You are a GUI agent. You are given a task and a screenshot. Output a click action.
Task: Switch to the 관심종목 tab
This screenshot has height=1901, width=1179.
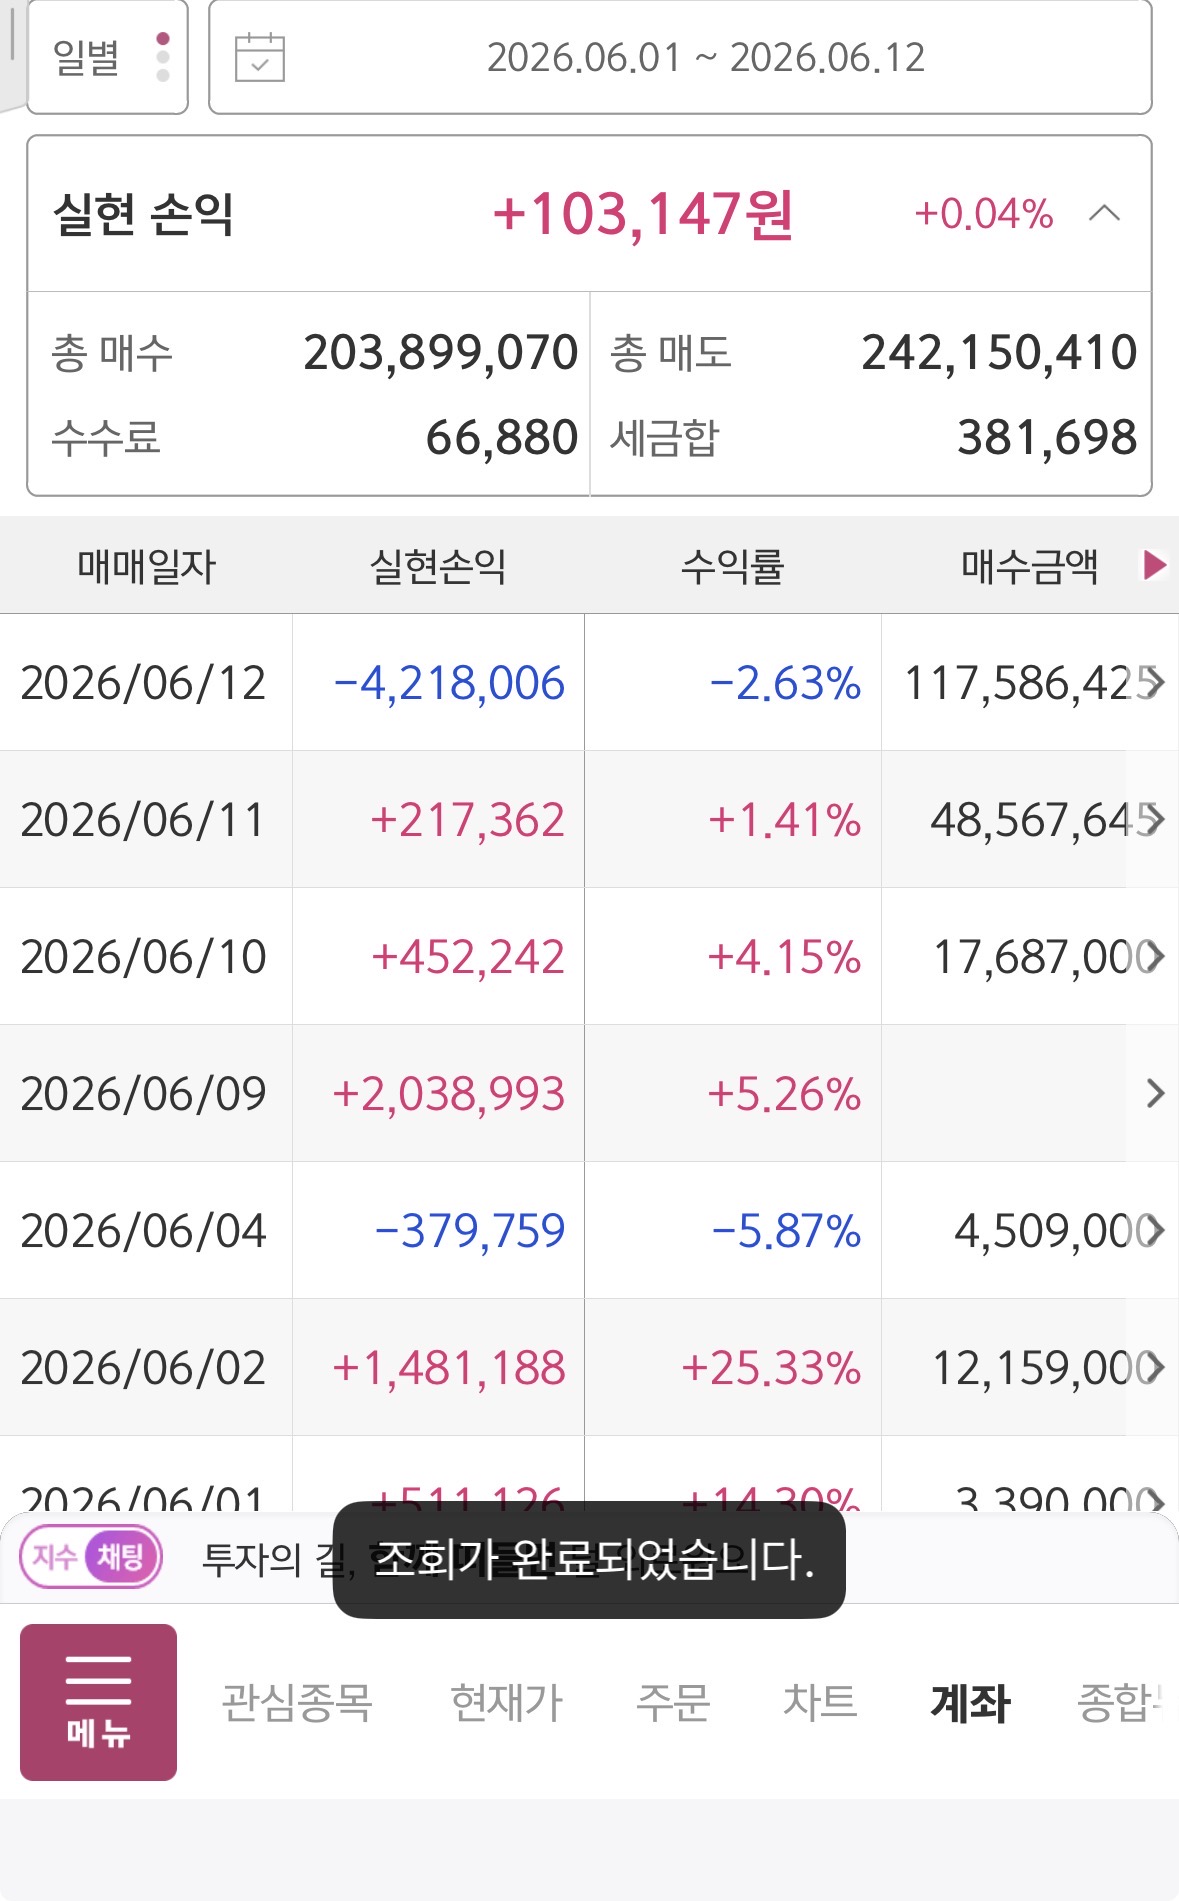pos(297,1702)
